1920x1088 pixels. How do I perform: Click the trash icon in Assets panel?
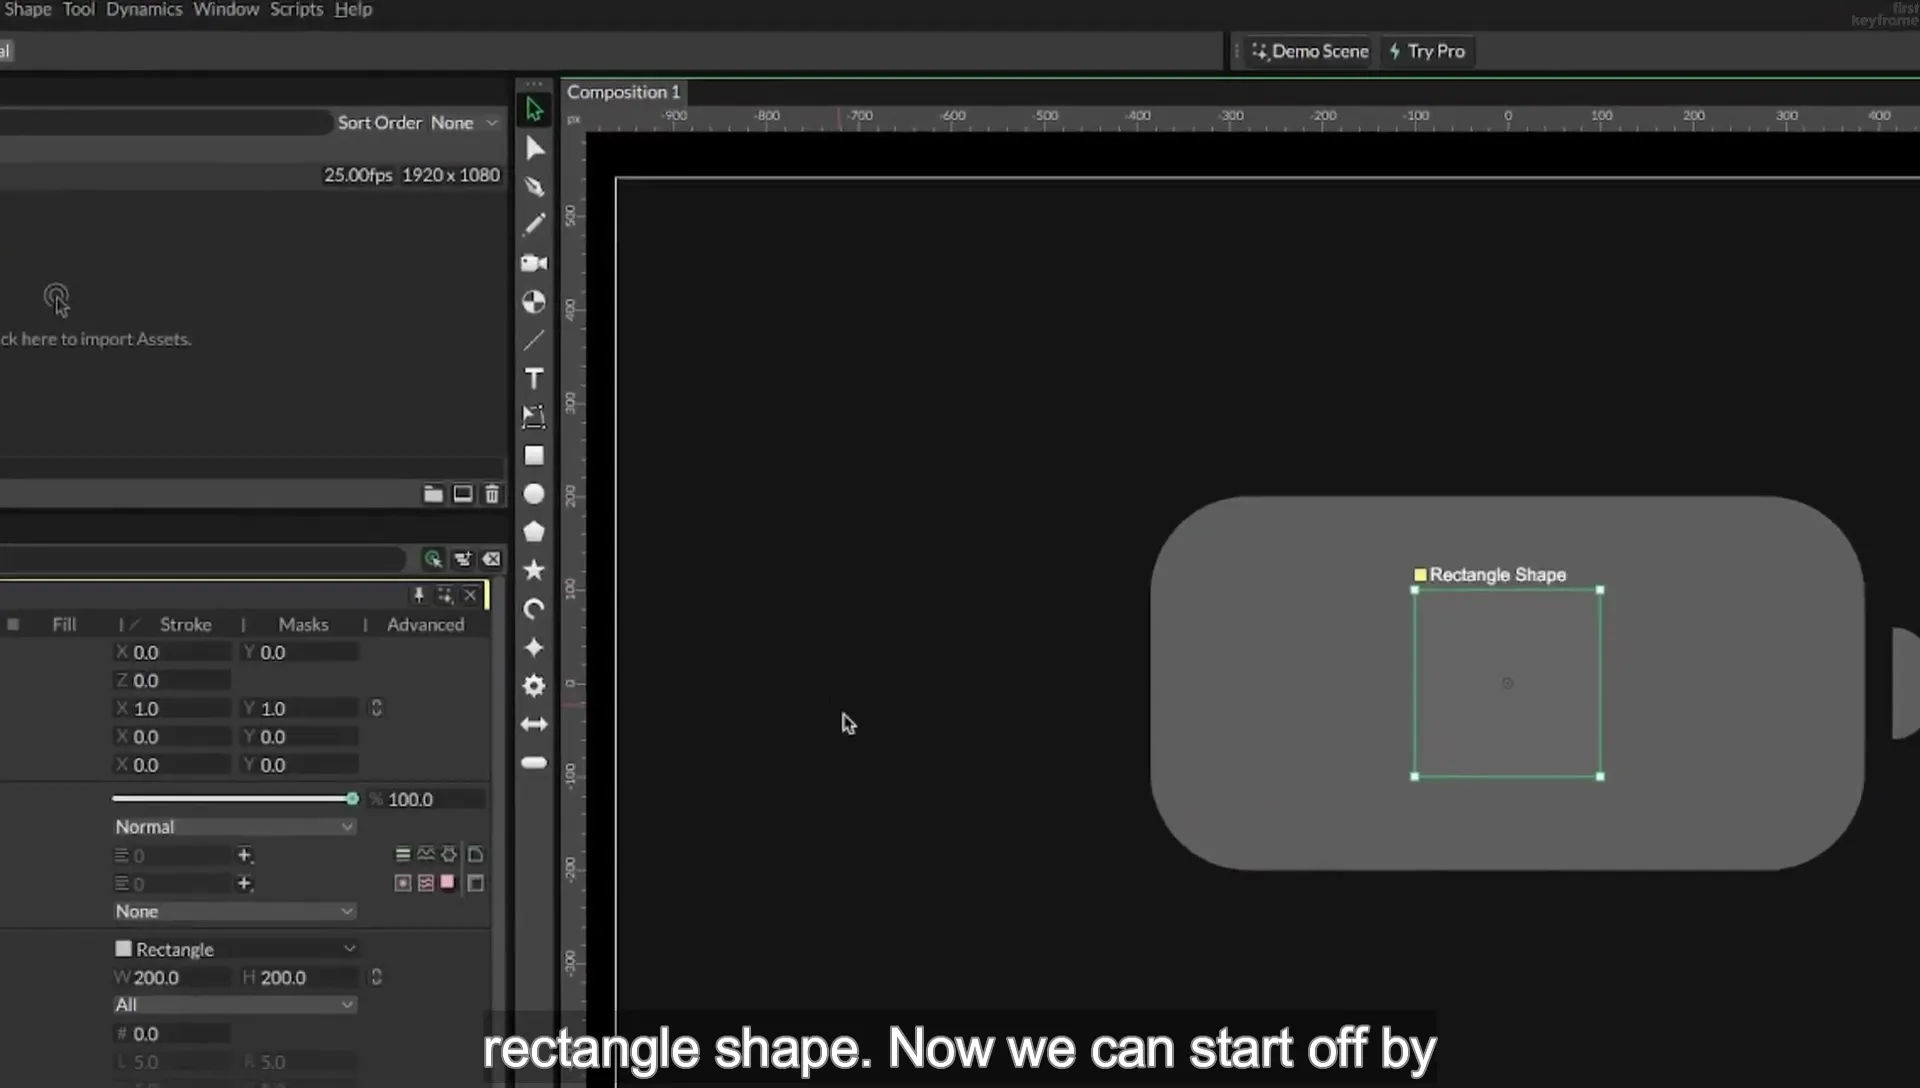tap(492, 494)
